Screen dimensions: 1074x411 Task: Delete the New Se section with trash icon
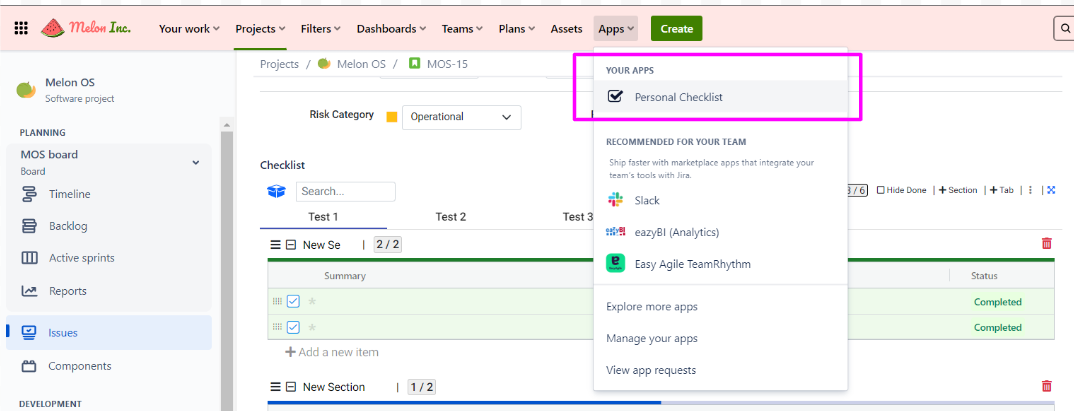click(1046, 244)
